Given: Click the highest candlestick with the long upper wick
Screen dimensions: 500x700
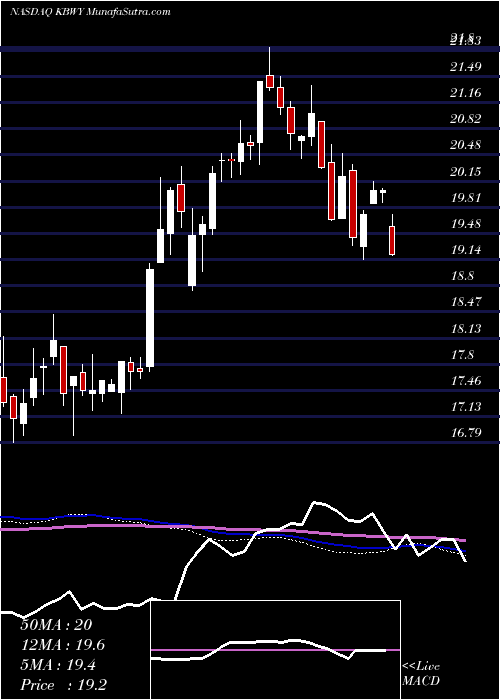Looking at the screenshot, I should 270,69.
